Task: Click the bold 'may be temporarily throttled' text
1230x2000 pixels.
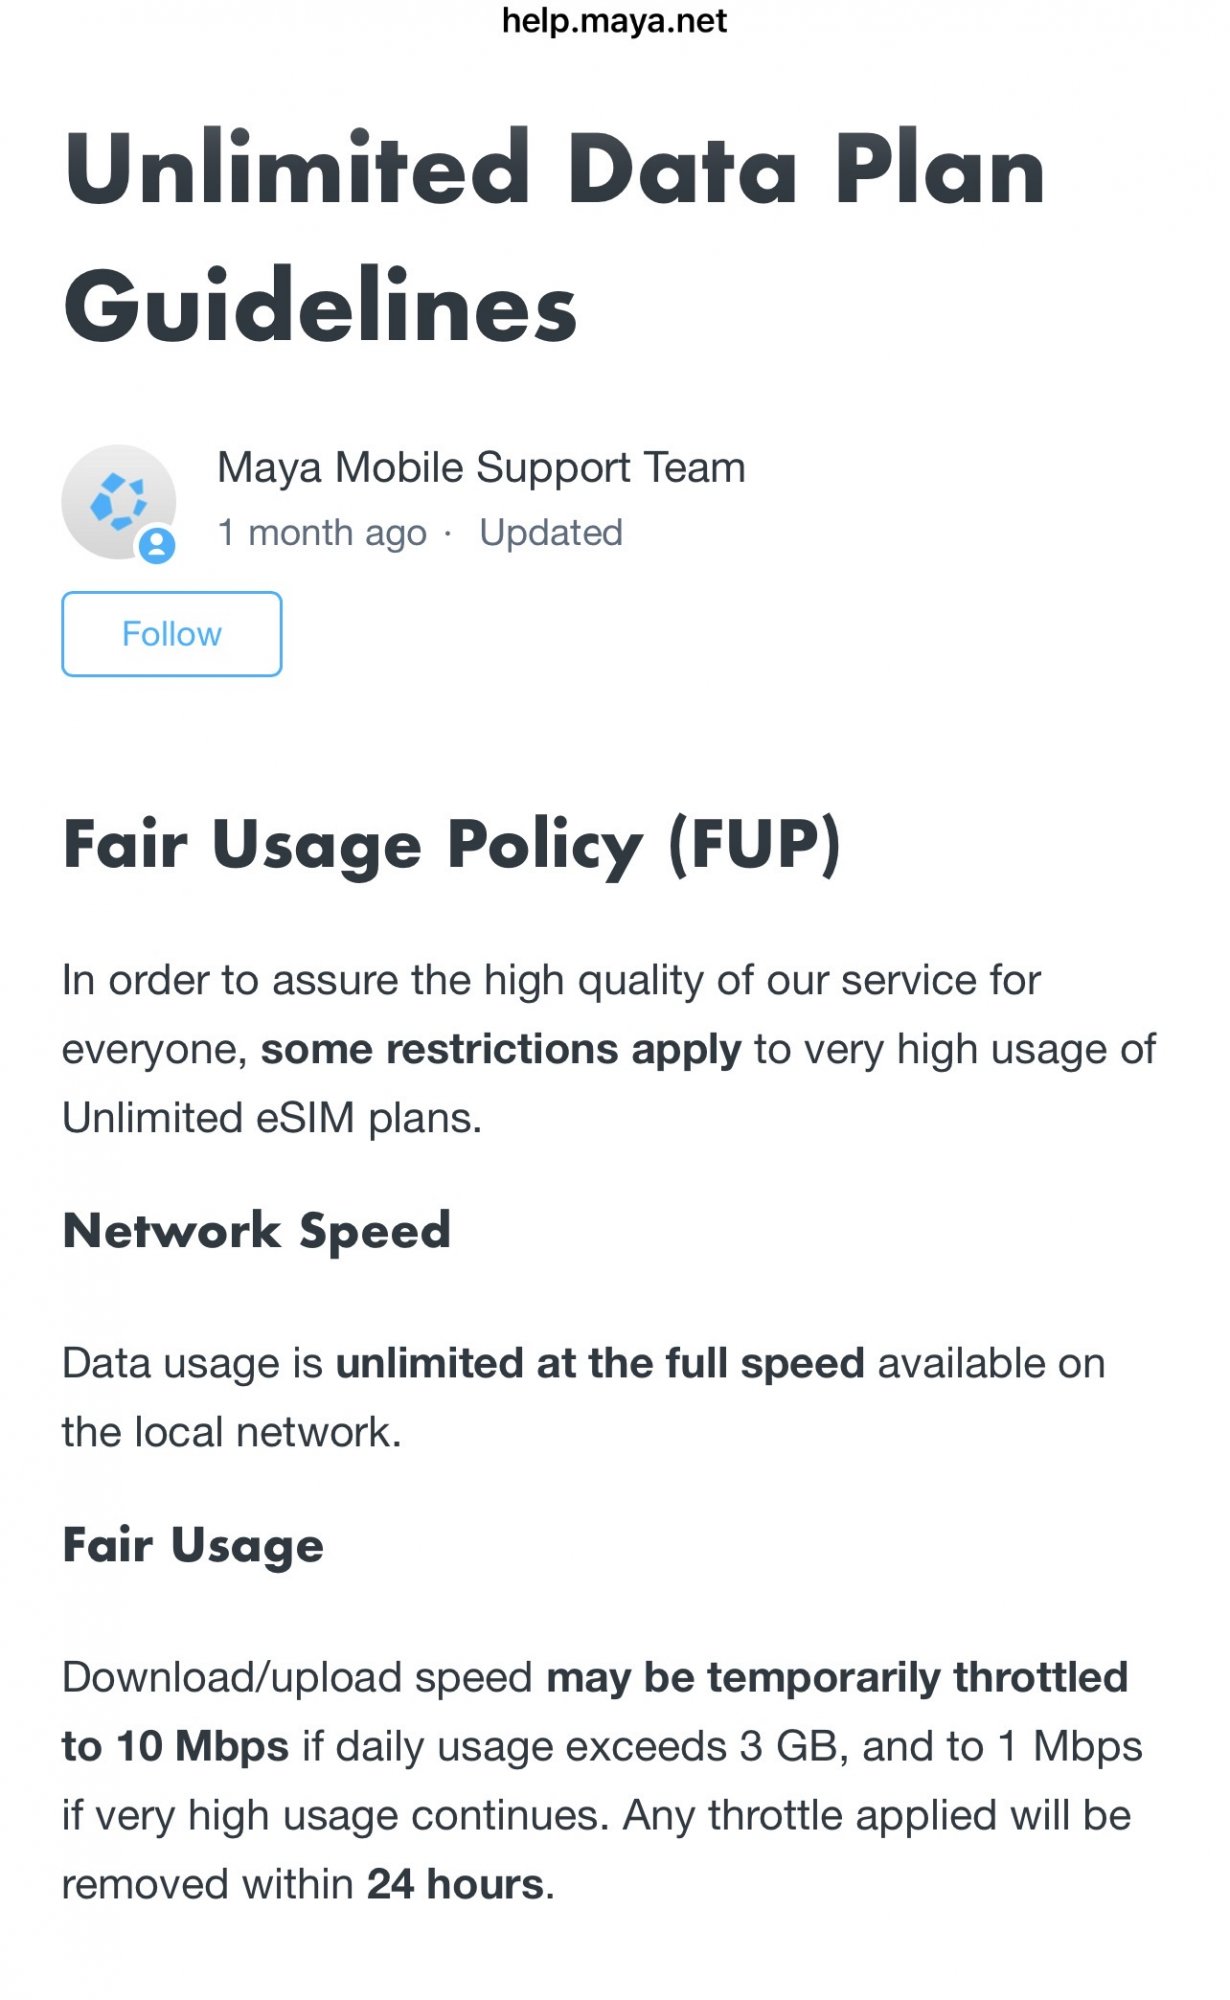Action: pos(837,1678)
